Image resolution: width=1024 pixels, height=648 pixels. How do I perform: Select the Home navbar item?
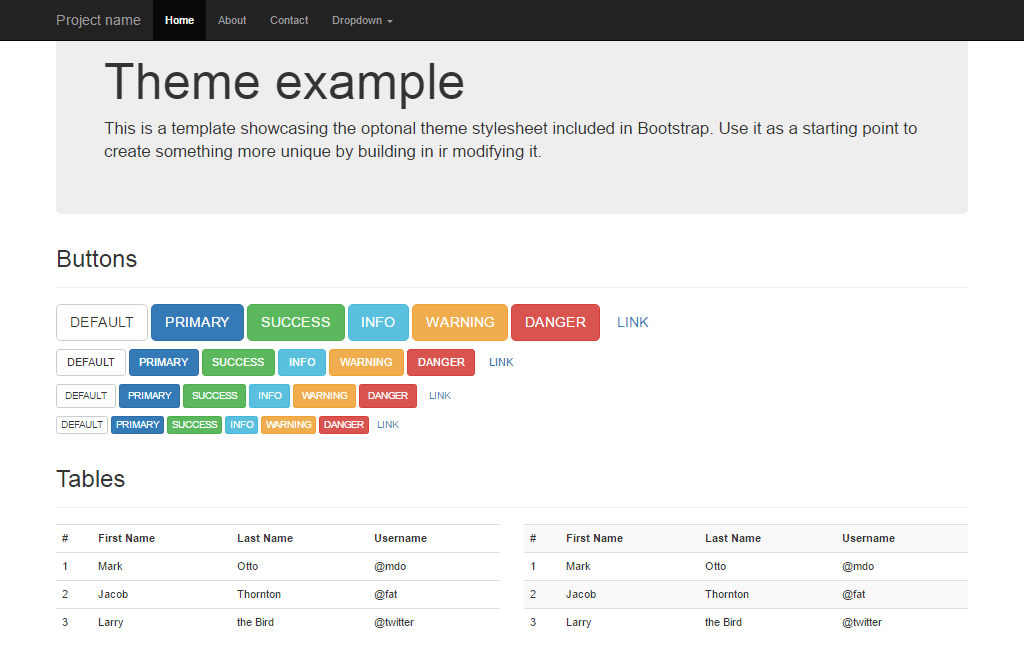coord(179,20)
